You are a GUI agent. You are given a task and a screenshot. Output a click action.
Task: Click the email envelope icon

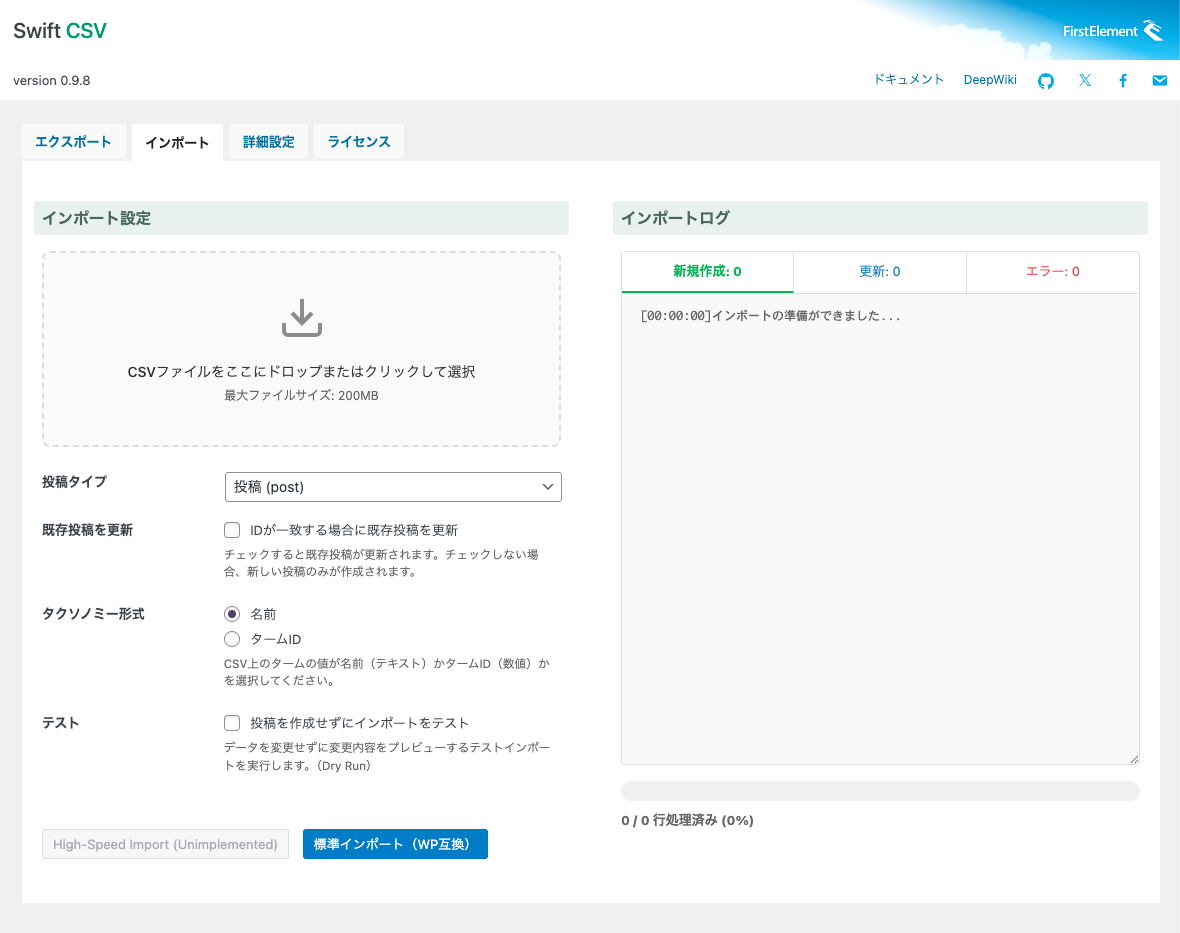click(x=1160, y=81)
